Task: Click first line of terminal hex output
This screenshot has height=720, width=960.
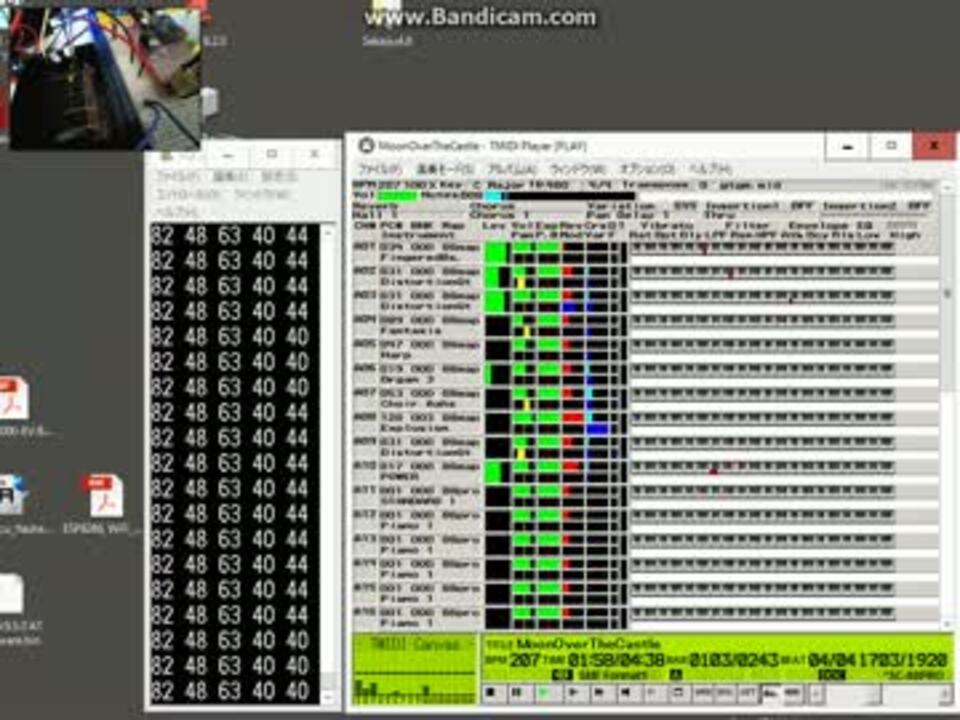Action: coord(229,236)
